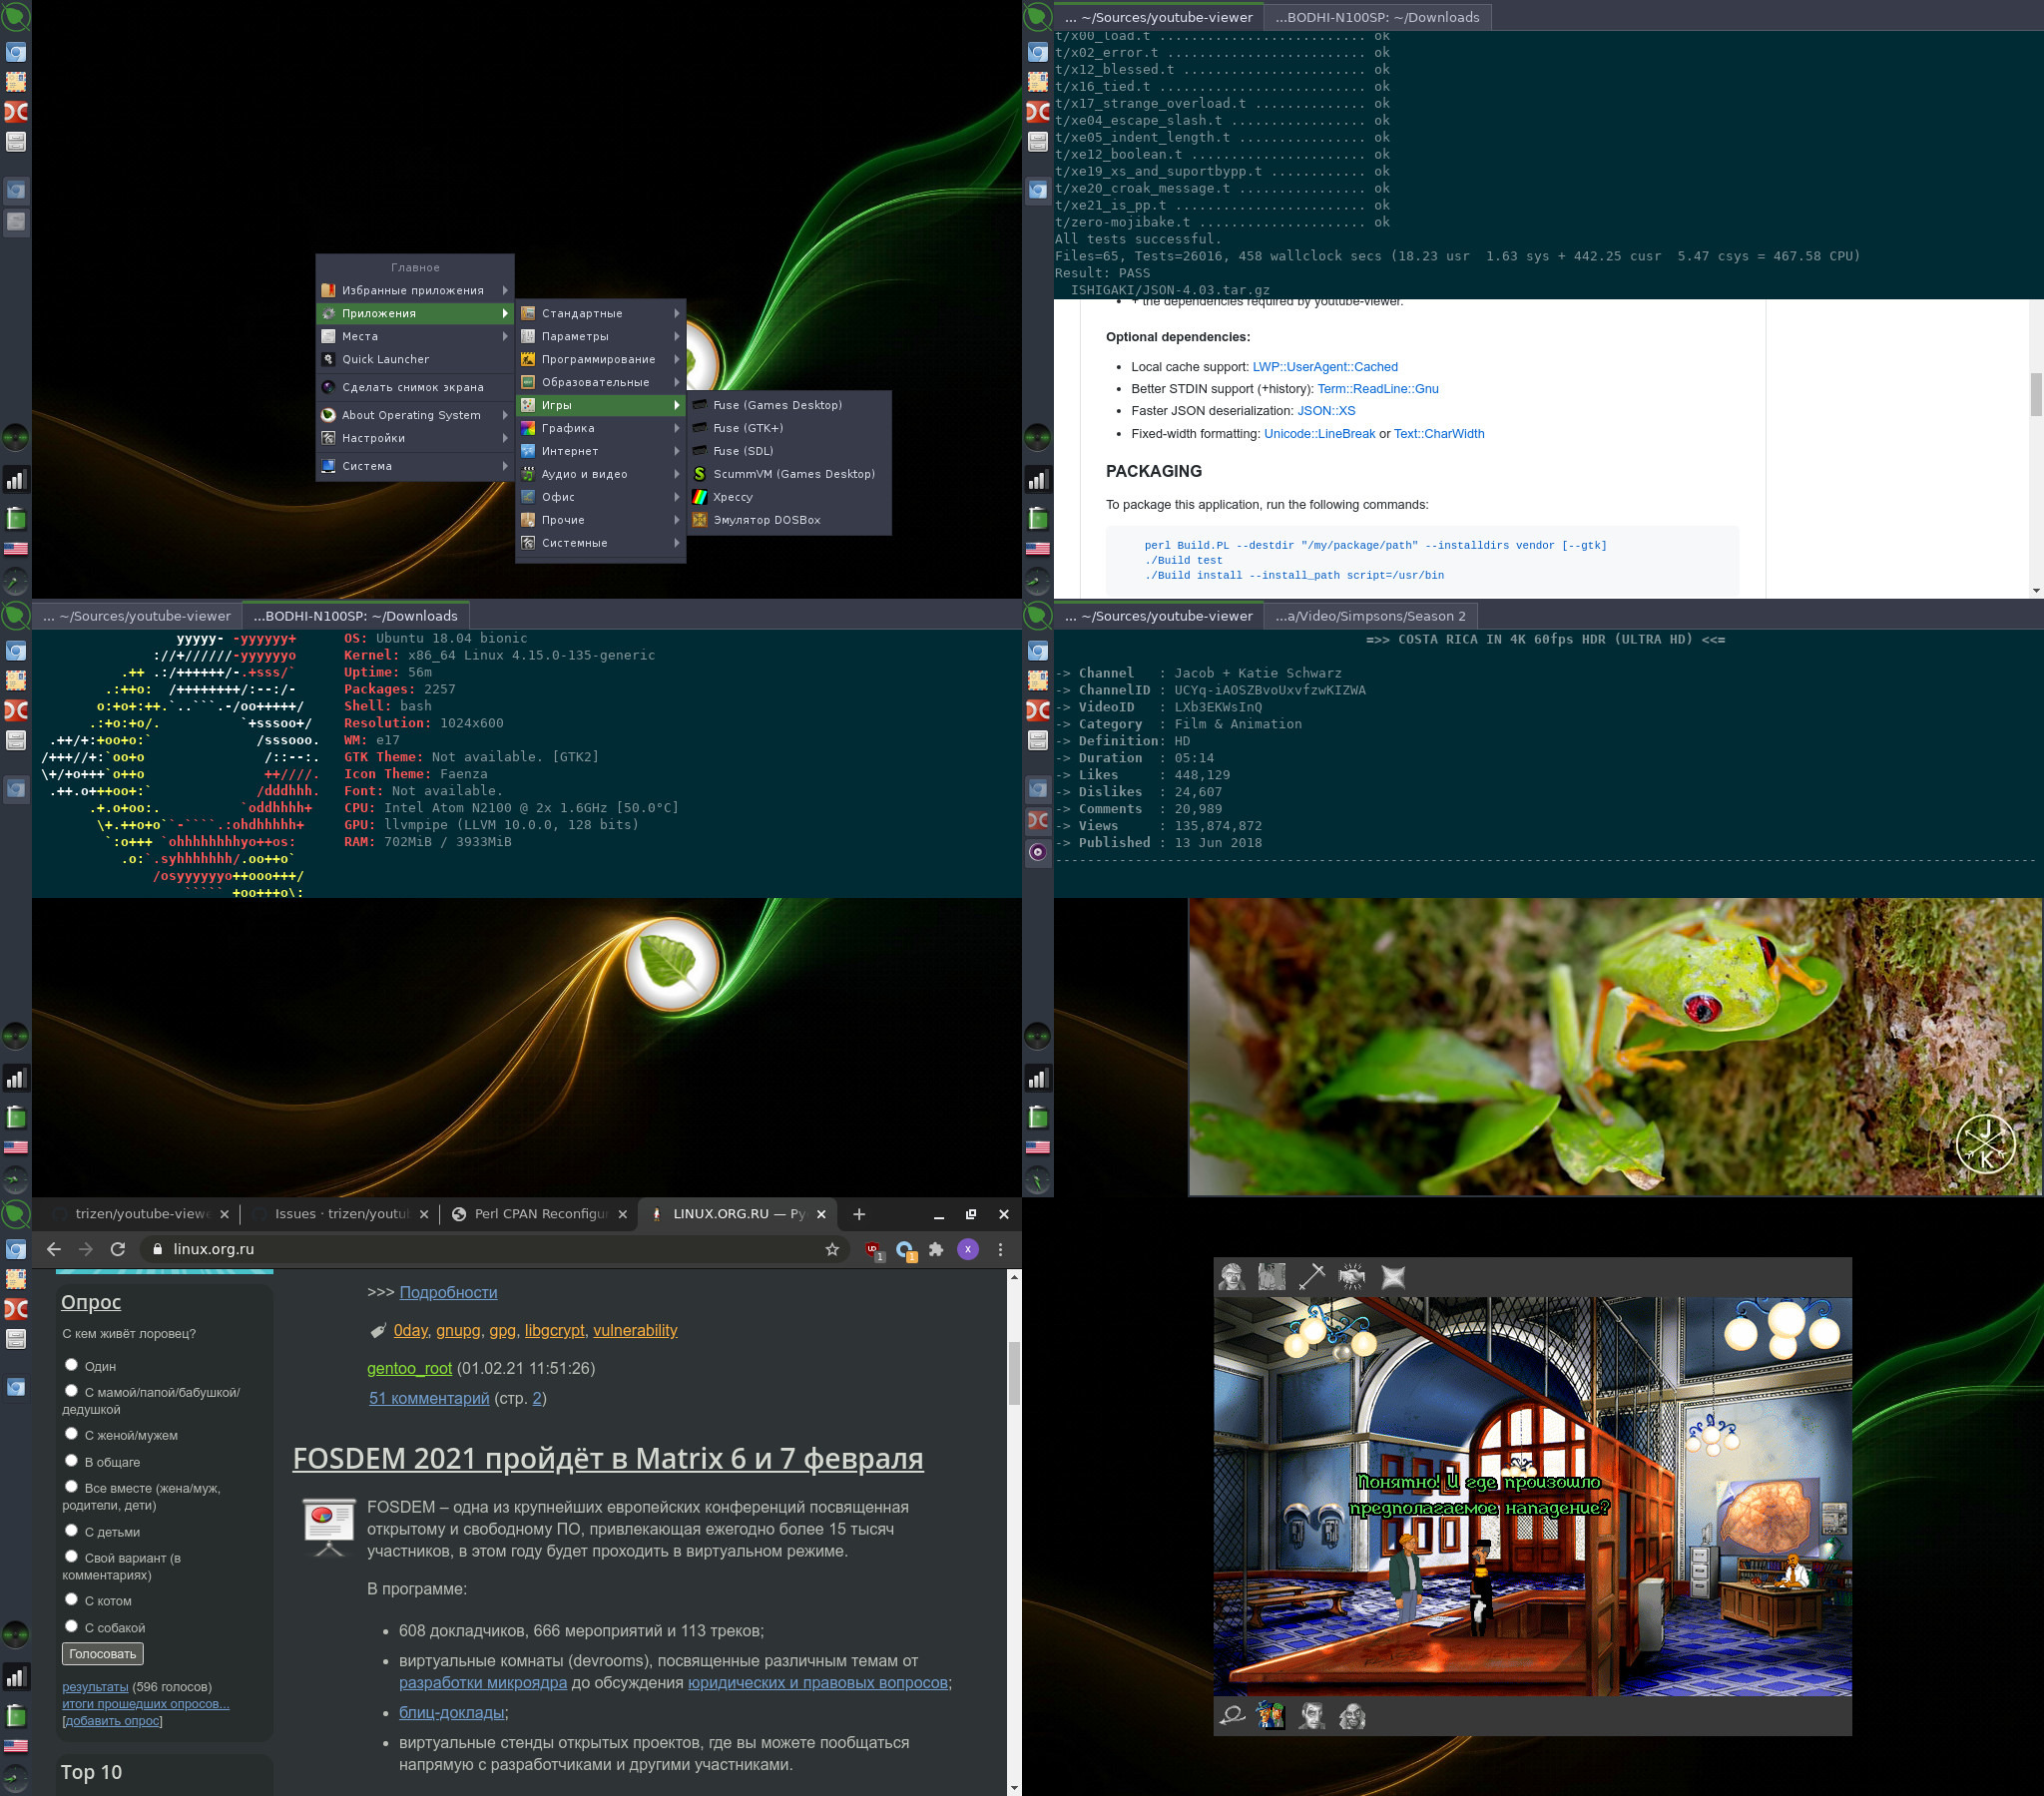Choose the handshake icon in the game toolbar

click(1352, 1277)
